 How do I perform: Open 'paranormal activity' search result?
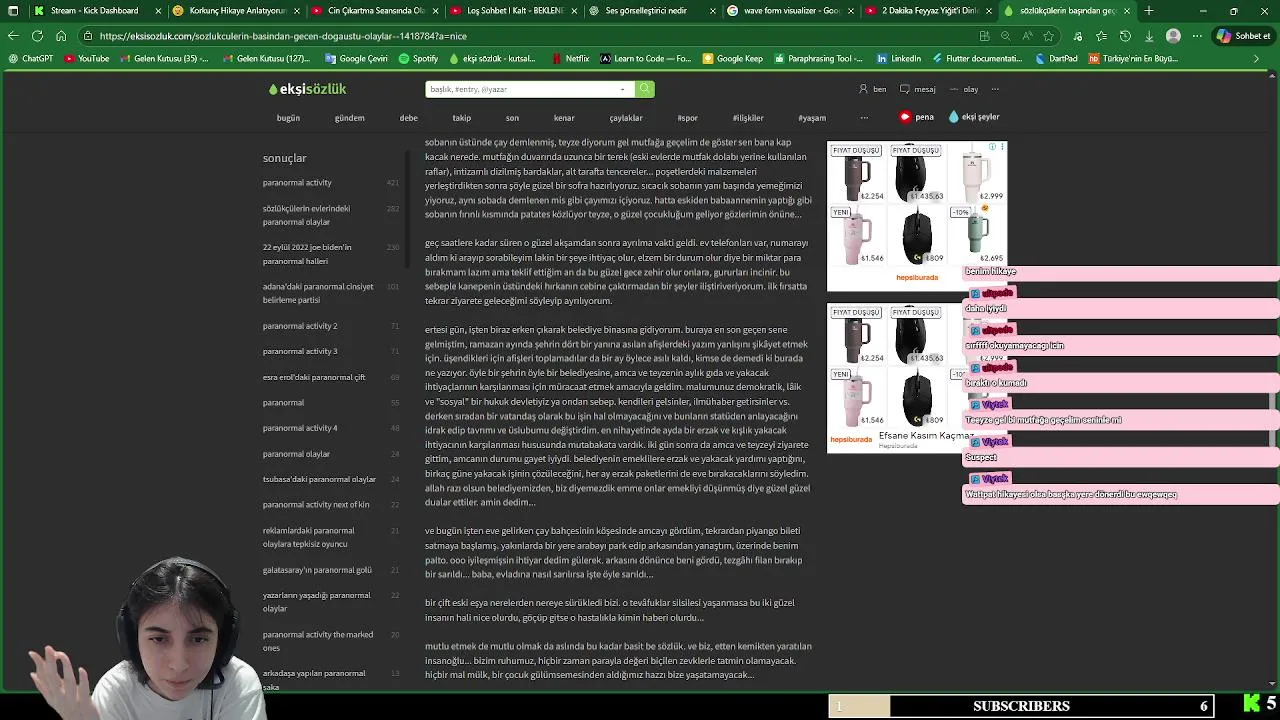point(297,183)
